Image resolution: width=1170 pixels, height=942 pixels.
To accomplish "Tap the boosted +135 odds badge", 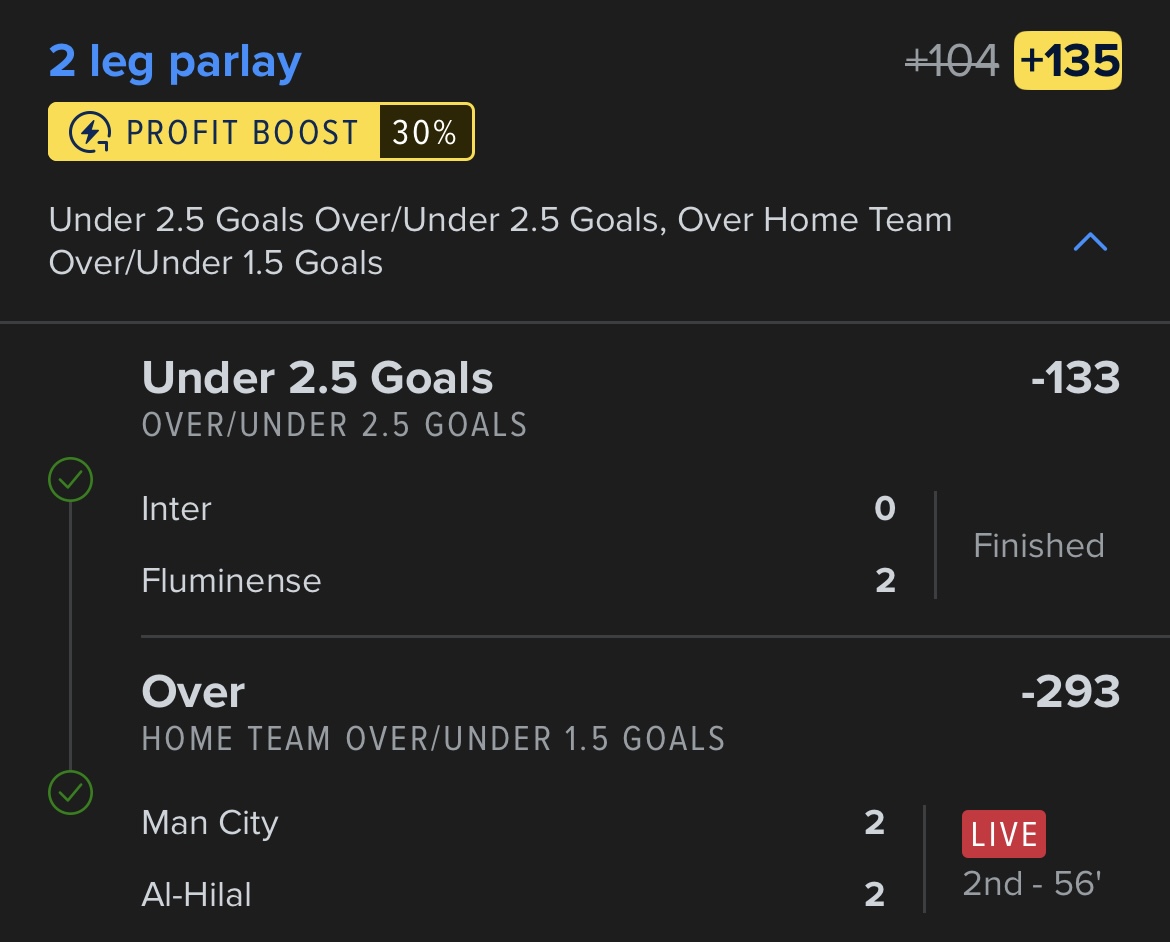I will click(x=1068, y=60).
